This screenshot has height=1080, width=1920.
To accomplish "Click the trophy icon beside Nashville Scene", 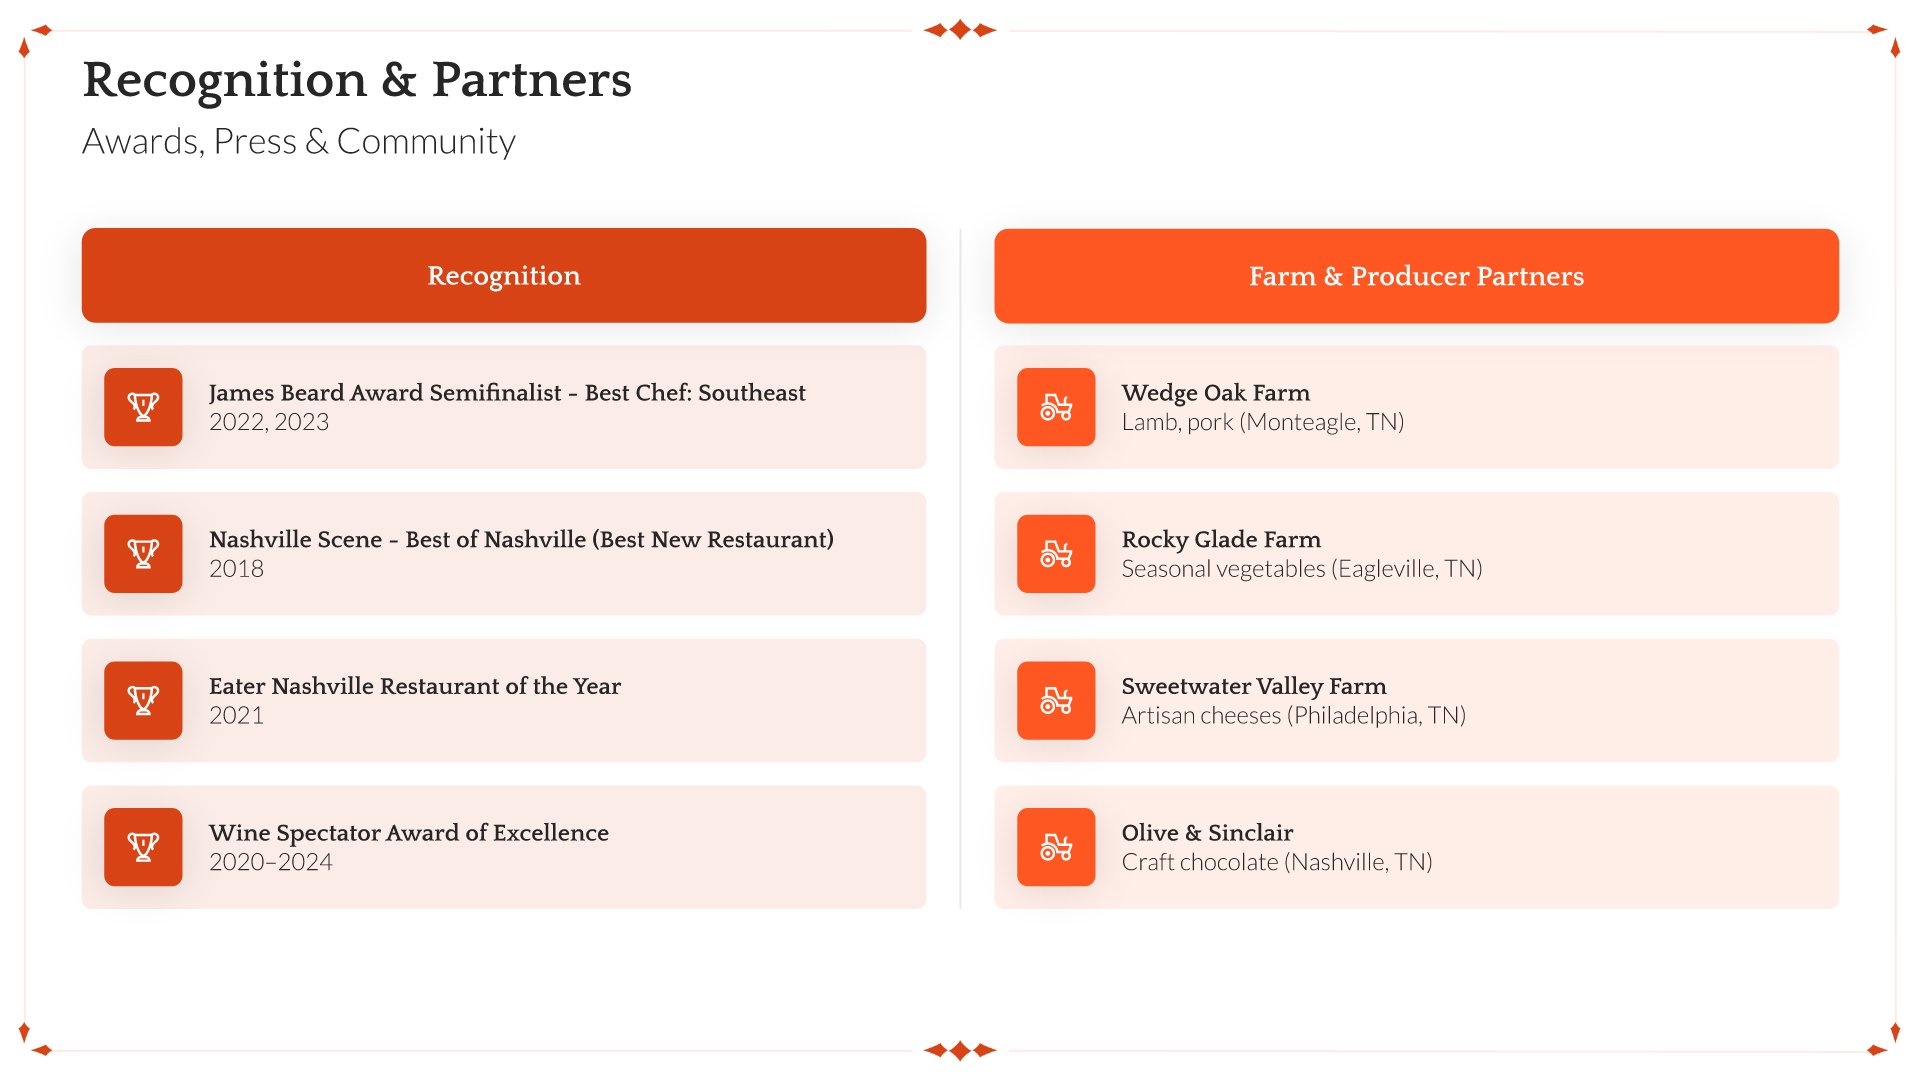I will click(x=143, y=554).
